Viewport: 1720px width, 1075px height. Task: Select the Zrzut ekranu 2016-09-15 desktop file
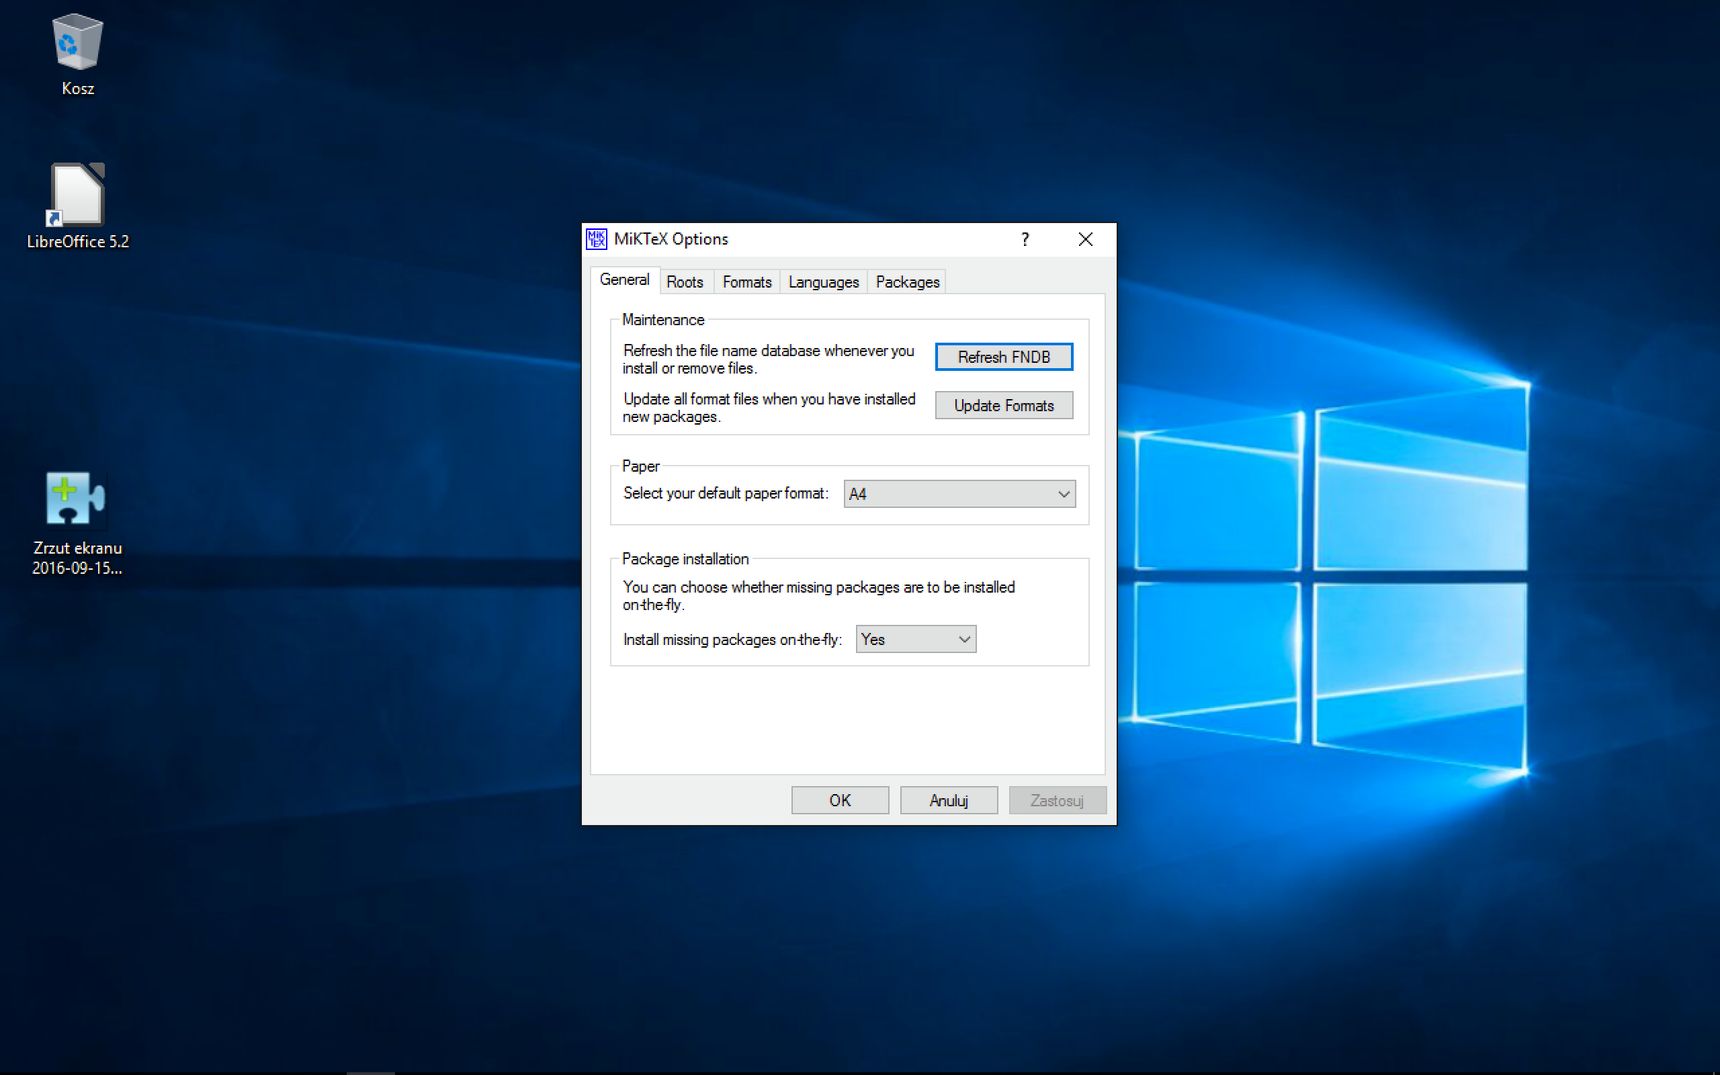tap(77, 524)
